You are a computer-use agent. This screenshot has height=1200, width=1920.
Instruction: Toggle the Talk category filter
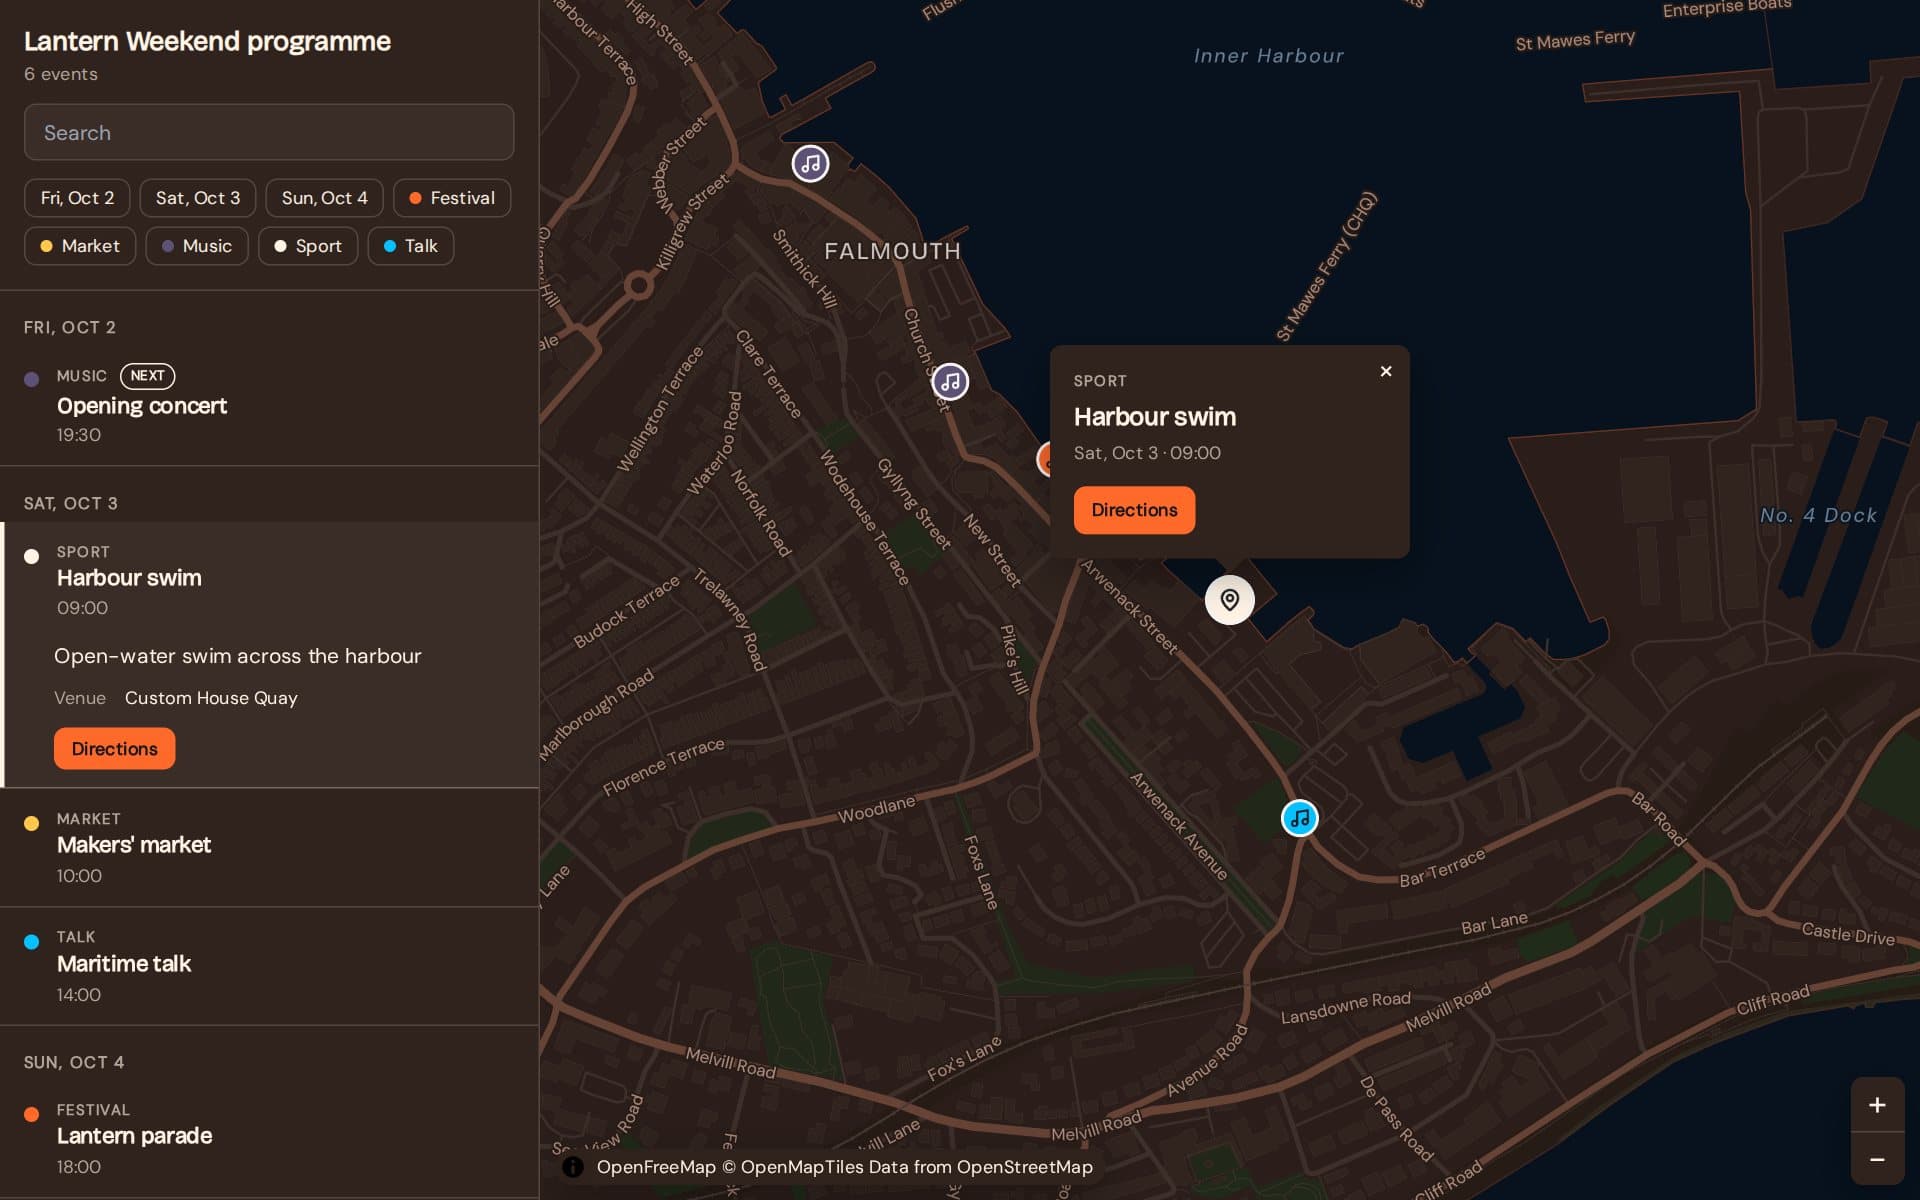coord(411,246)
